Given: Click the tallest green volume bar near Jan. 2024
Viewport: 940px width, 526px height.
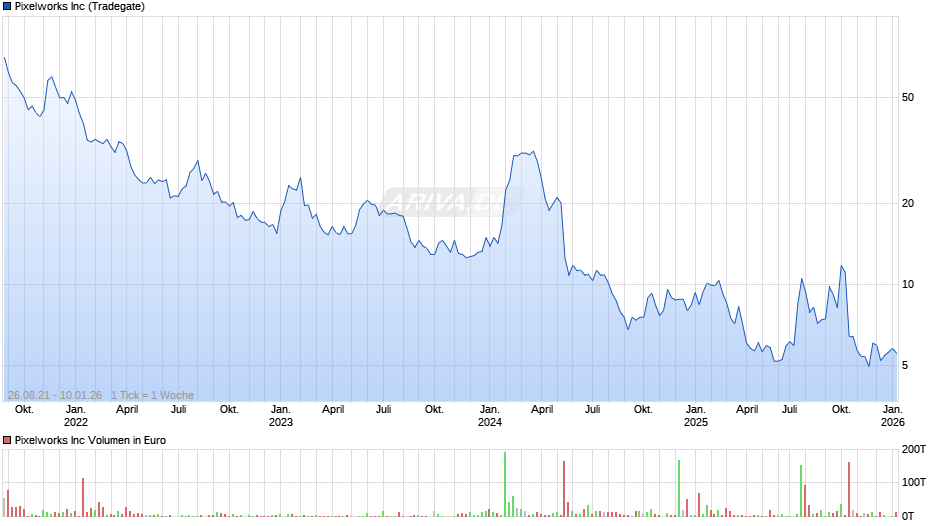Looking at the screenshot, I should click(505, 484).
